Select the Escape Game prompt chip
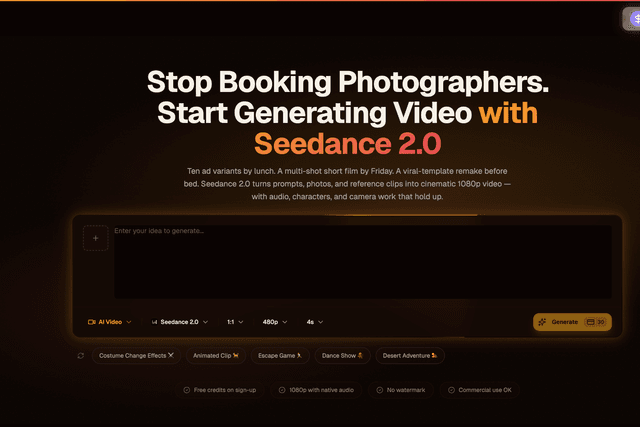640x427 pixels. [x=280, y=356]
